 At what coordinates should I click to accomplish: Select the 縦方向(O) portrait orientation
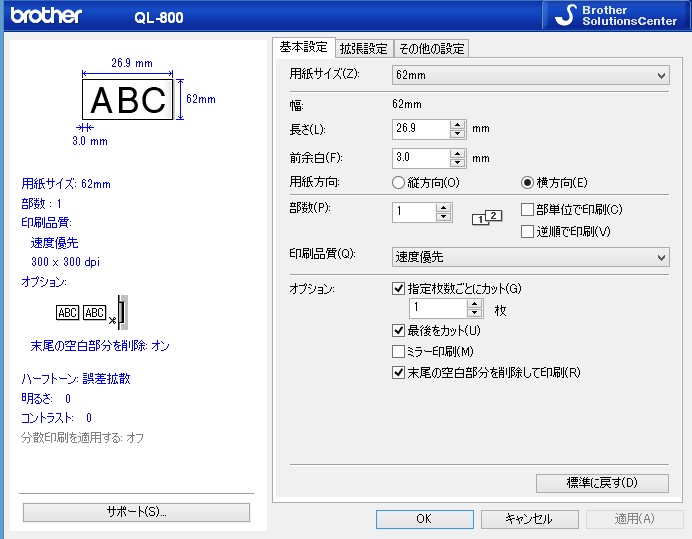click(400, 183)
